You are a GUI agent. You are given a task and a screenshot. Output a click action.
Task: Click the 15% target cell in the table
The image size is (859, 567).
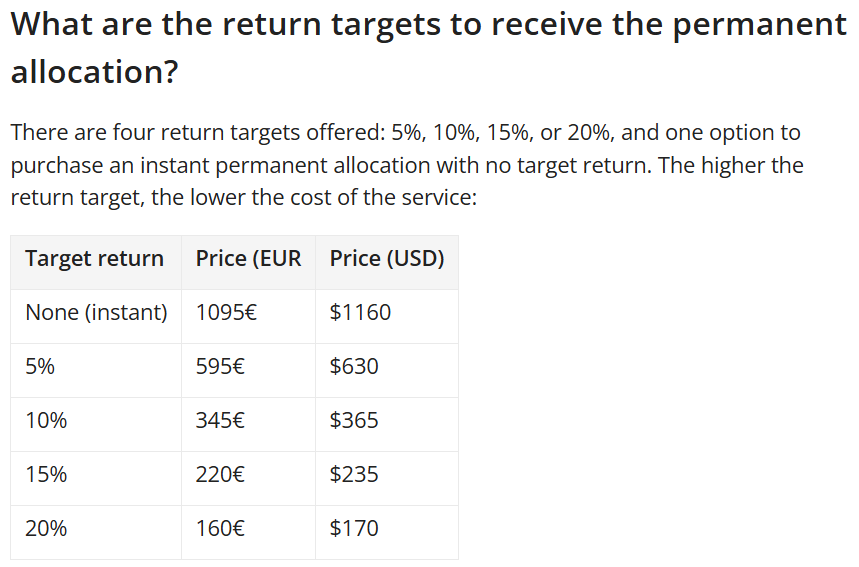pyautogui.click(x=46, y=475)
